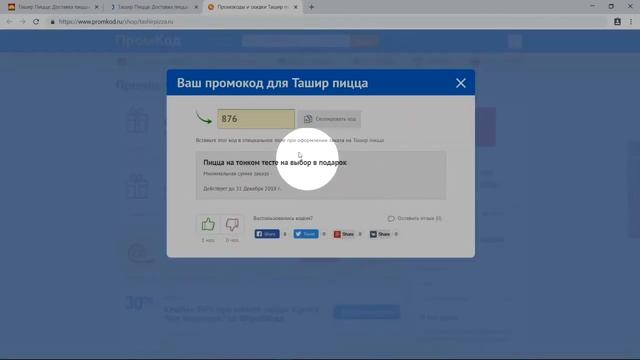Go back to the previous page
This screenshot has height=360, width=640.
9,22
